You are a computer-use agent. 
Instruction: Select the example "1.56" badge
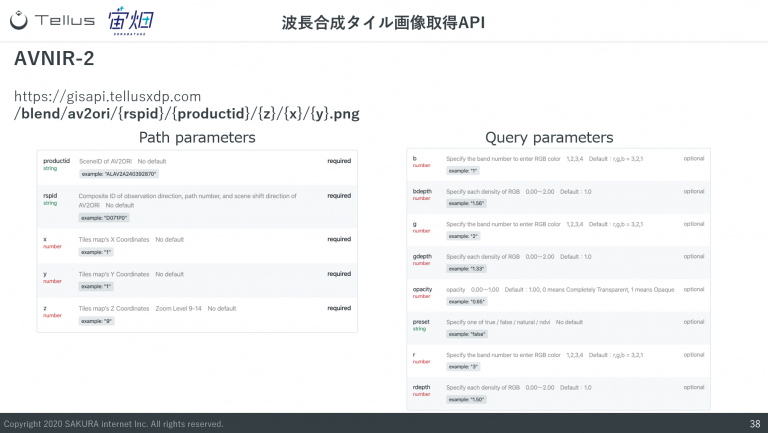pos(466,203)
